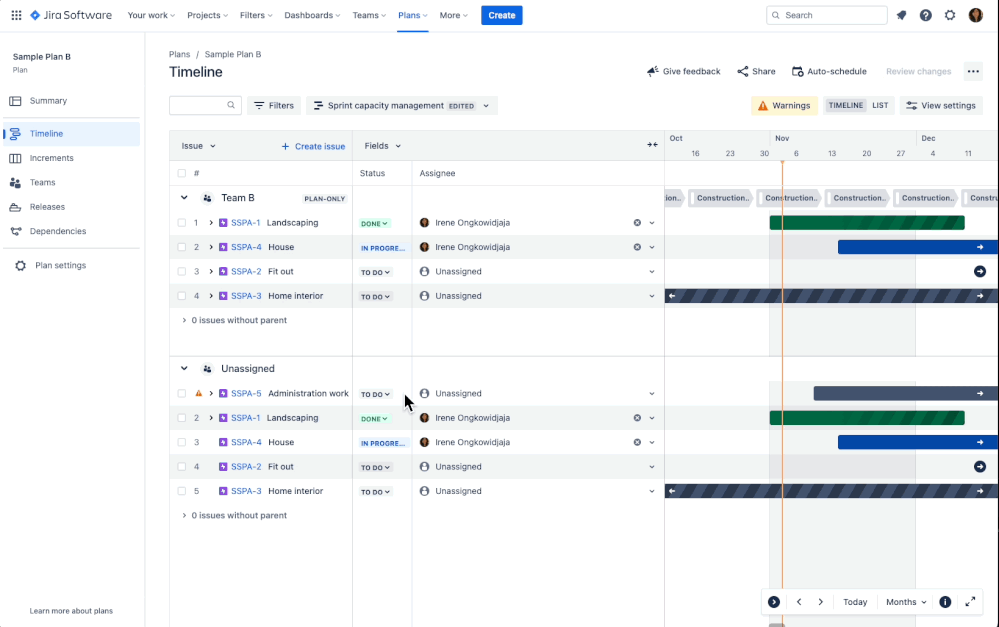This screenshot has height=627, width=999.
Task: Open the More menu
Action: pyautogui.click(x=453, y=15)
